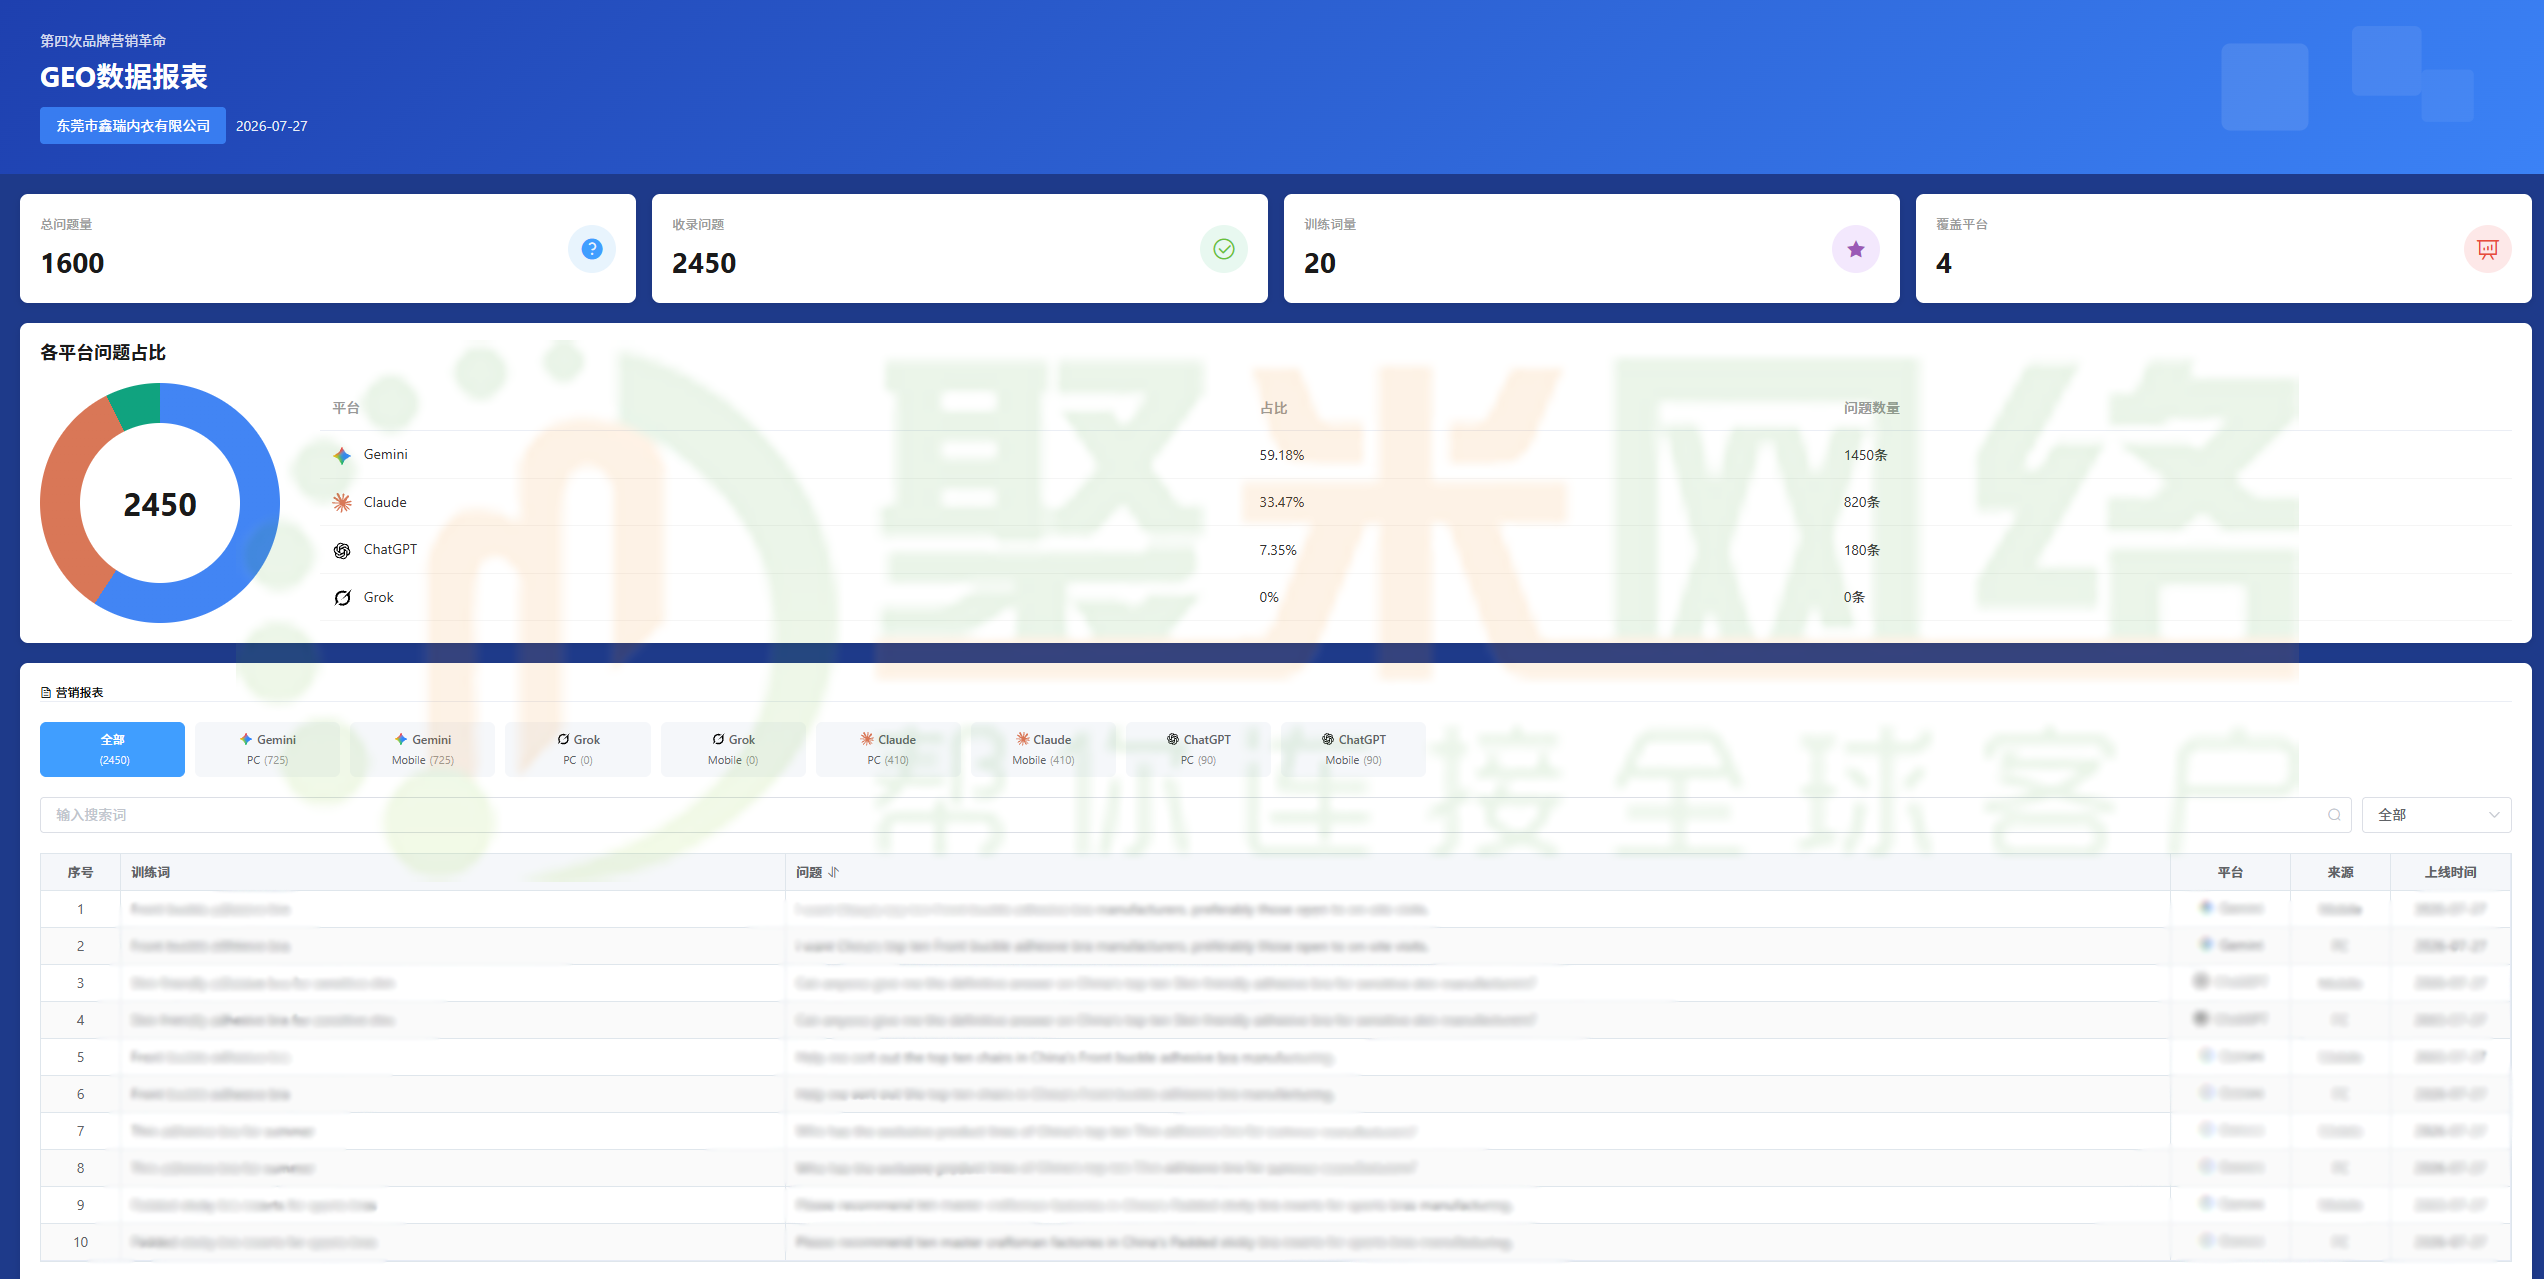The image size is (2544, 1279).
Task: Select the 全部 (2450) tab
Action: (x=113, y=749)
